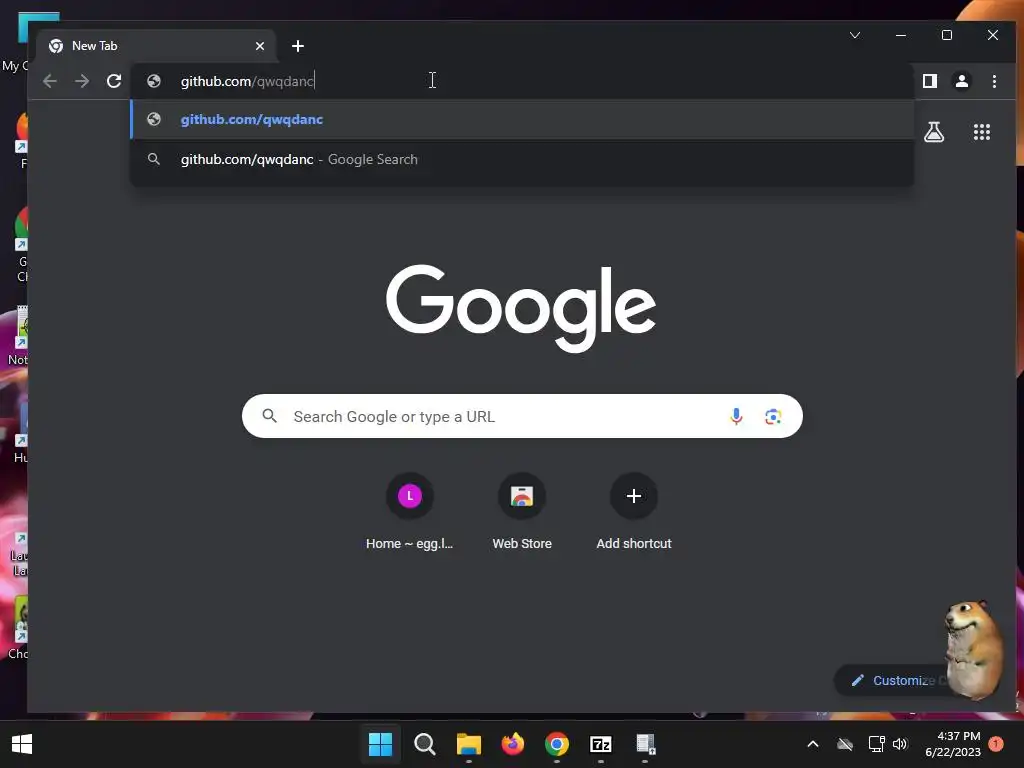Click the globe icon in the address bar
The height and width of the screenshot is (768, 1024).
click(x=154, y=81)
